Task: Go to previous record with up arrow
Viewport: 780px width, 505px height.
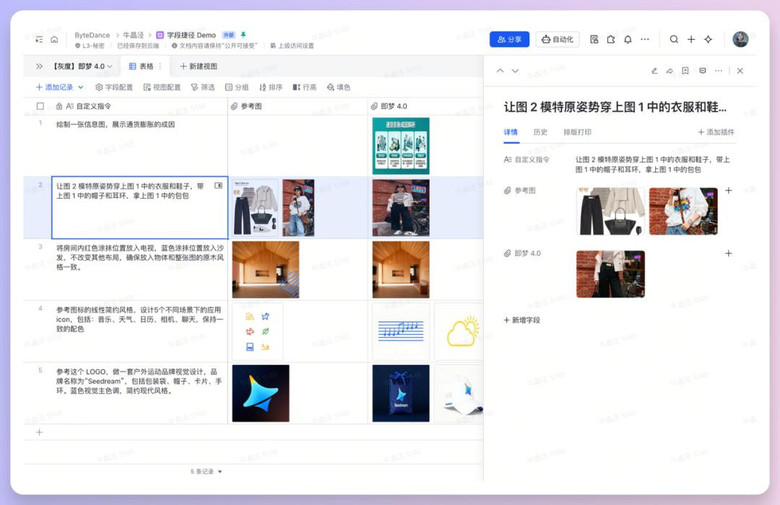Action: click(500, 71)
